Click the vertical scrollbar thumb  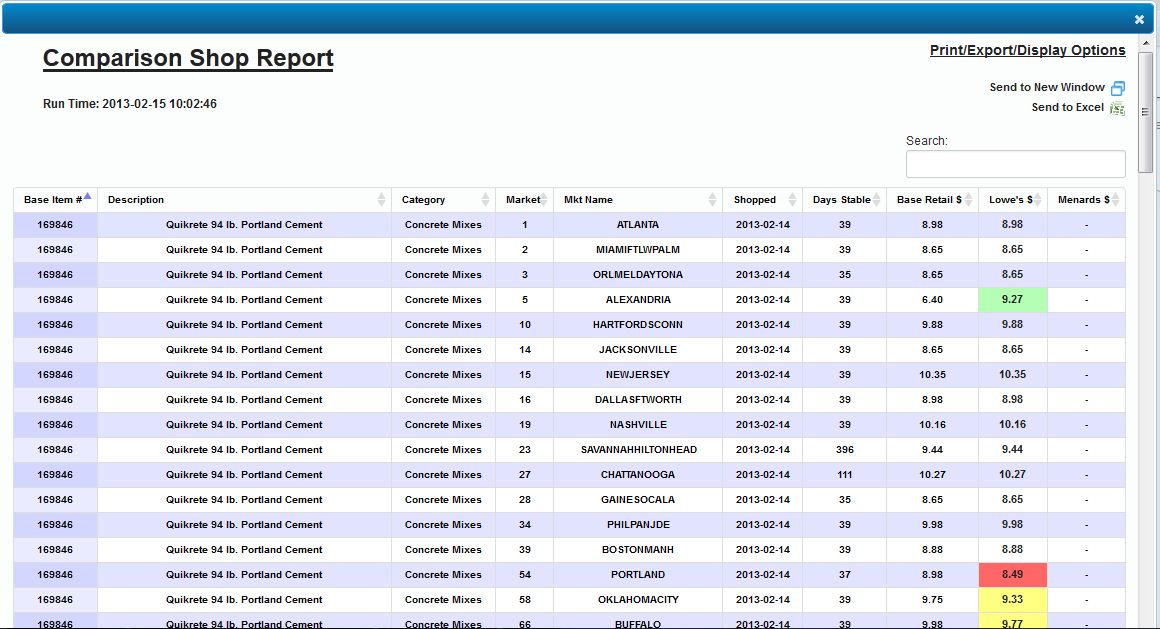[1145, 112]
